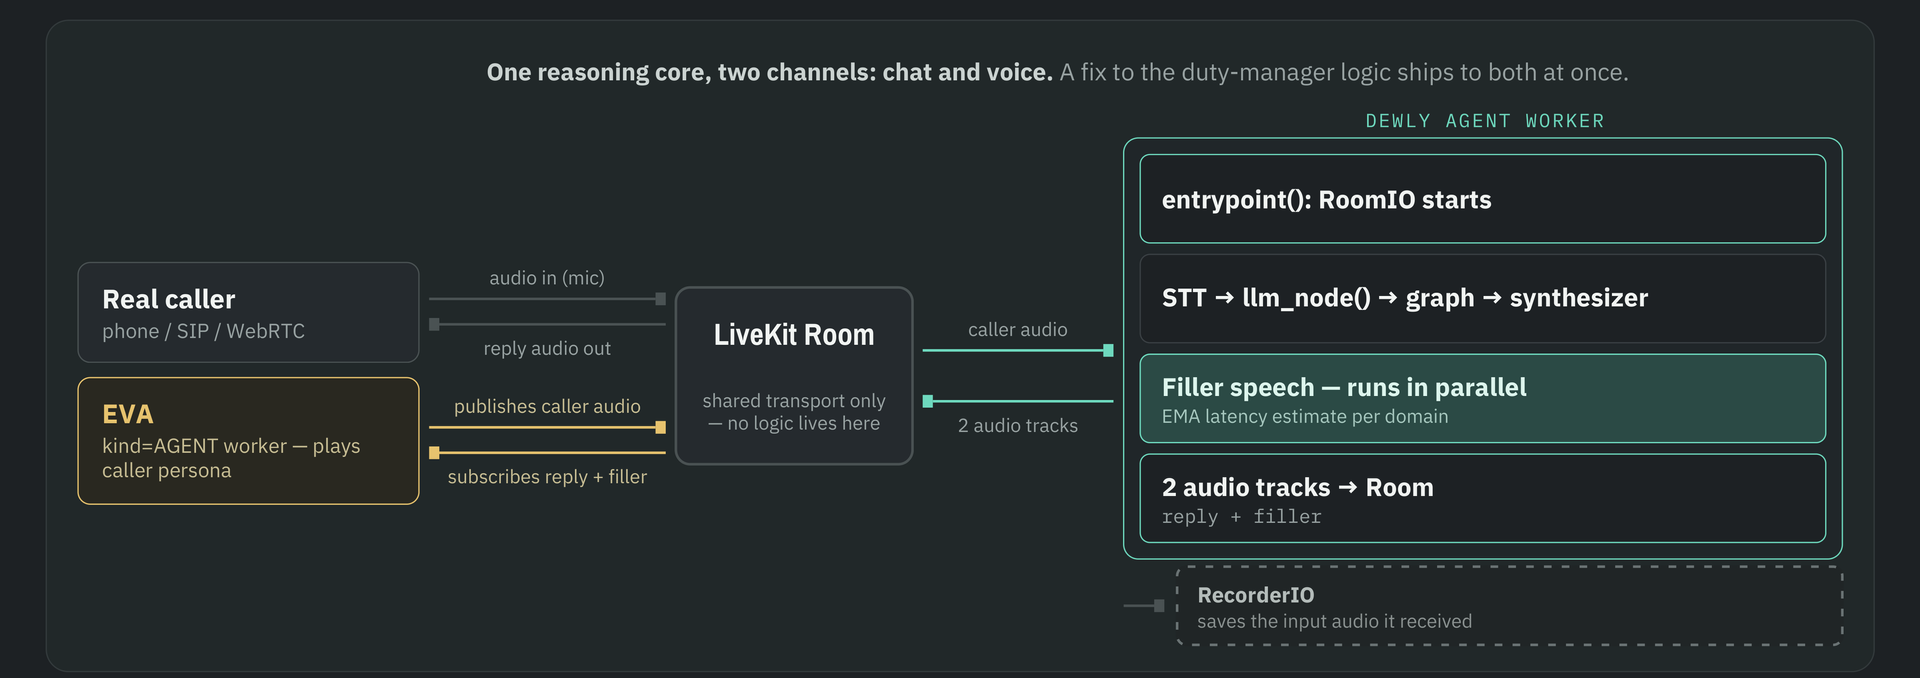Screen dimensions: 1920x678
Task: Click the 'shared transport only' caption
Action: pos(794,400)
